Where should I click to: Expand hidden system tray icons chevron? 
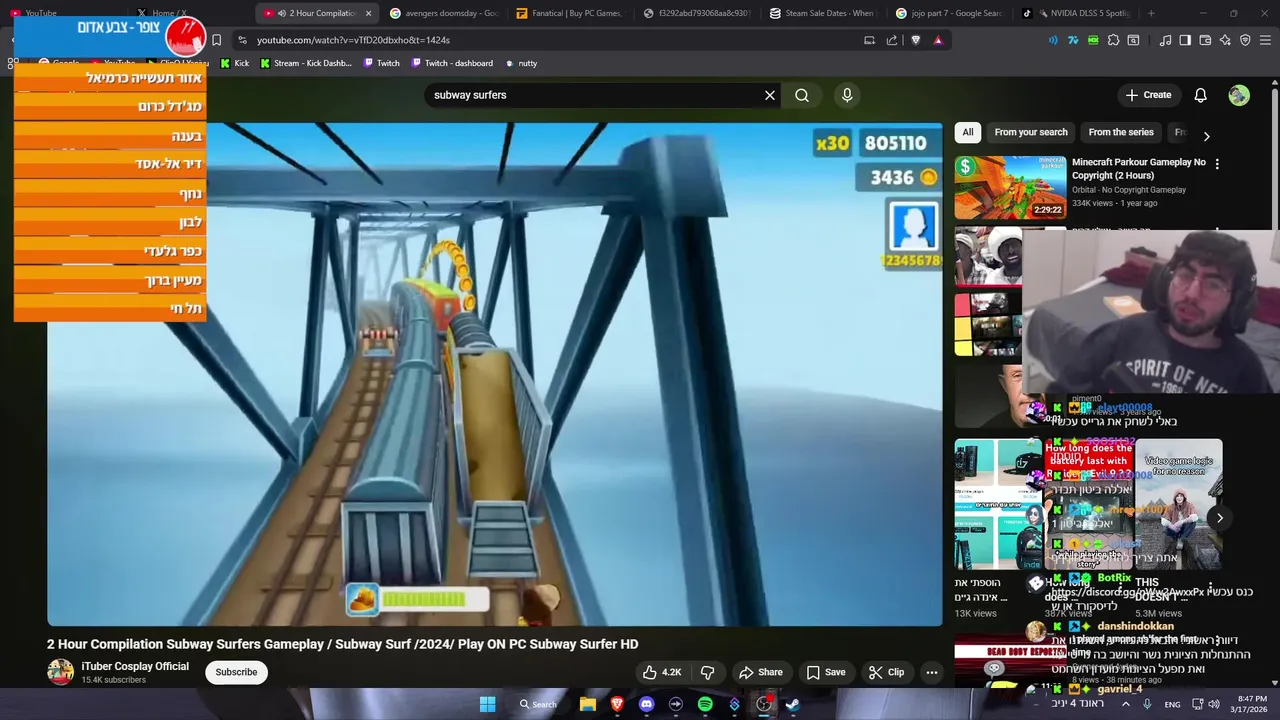click(x=1125, y=704)
